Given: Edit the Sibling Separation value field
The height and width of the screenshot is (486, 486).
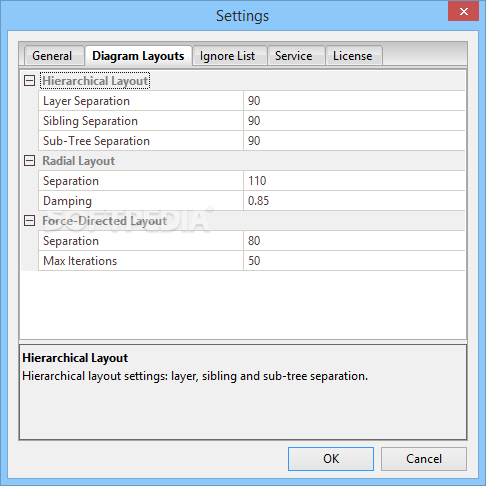Looking at the screenshot, I should click(x=354, y=121).
